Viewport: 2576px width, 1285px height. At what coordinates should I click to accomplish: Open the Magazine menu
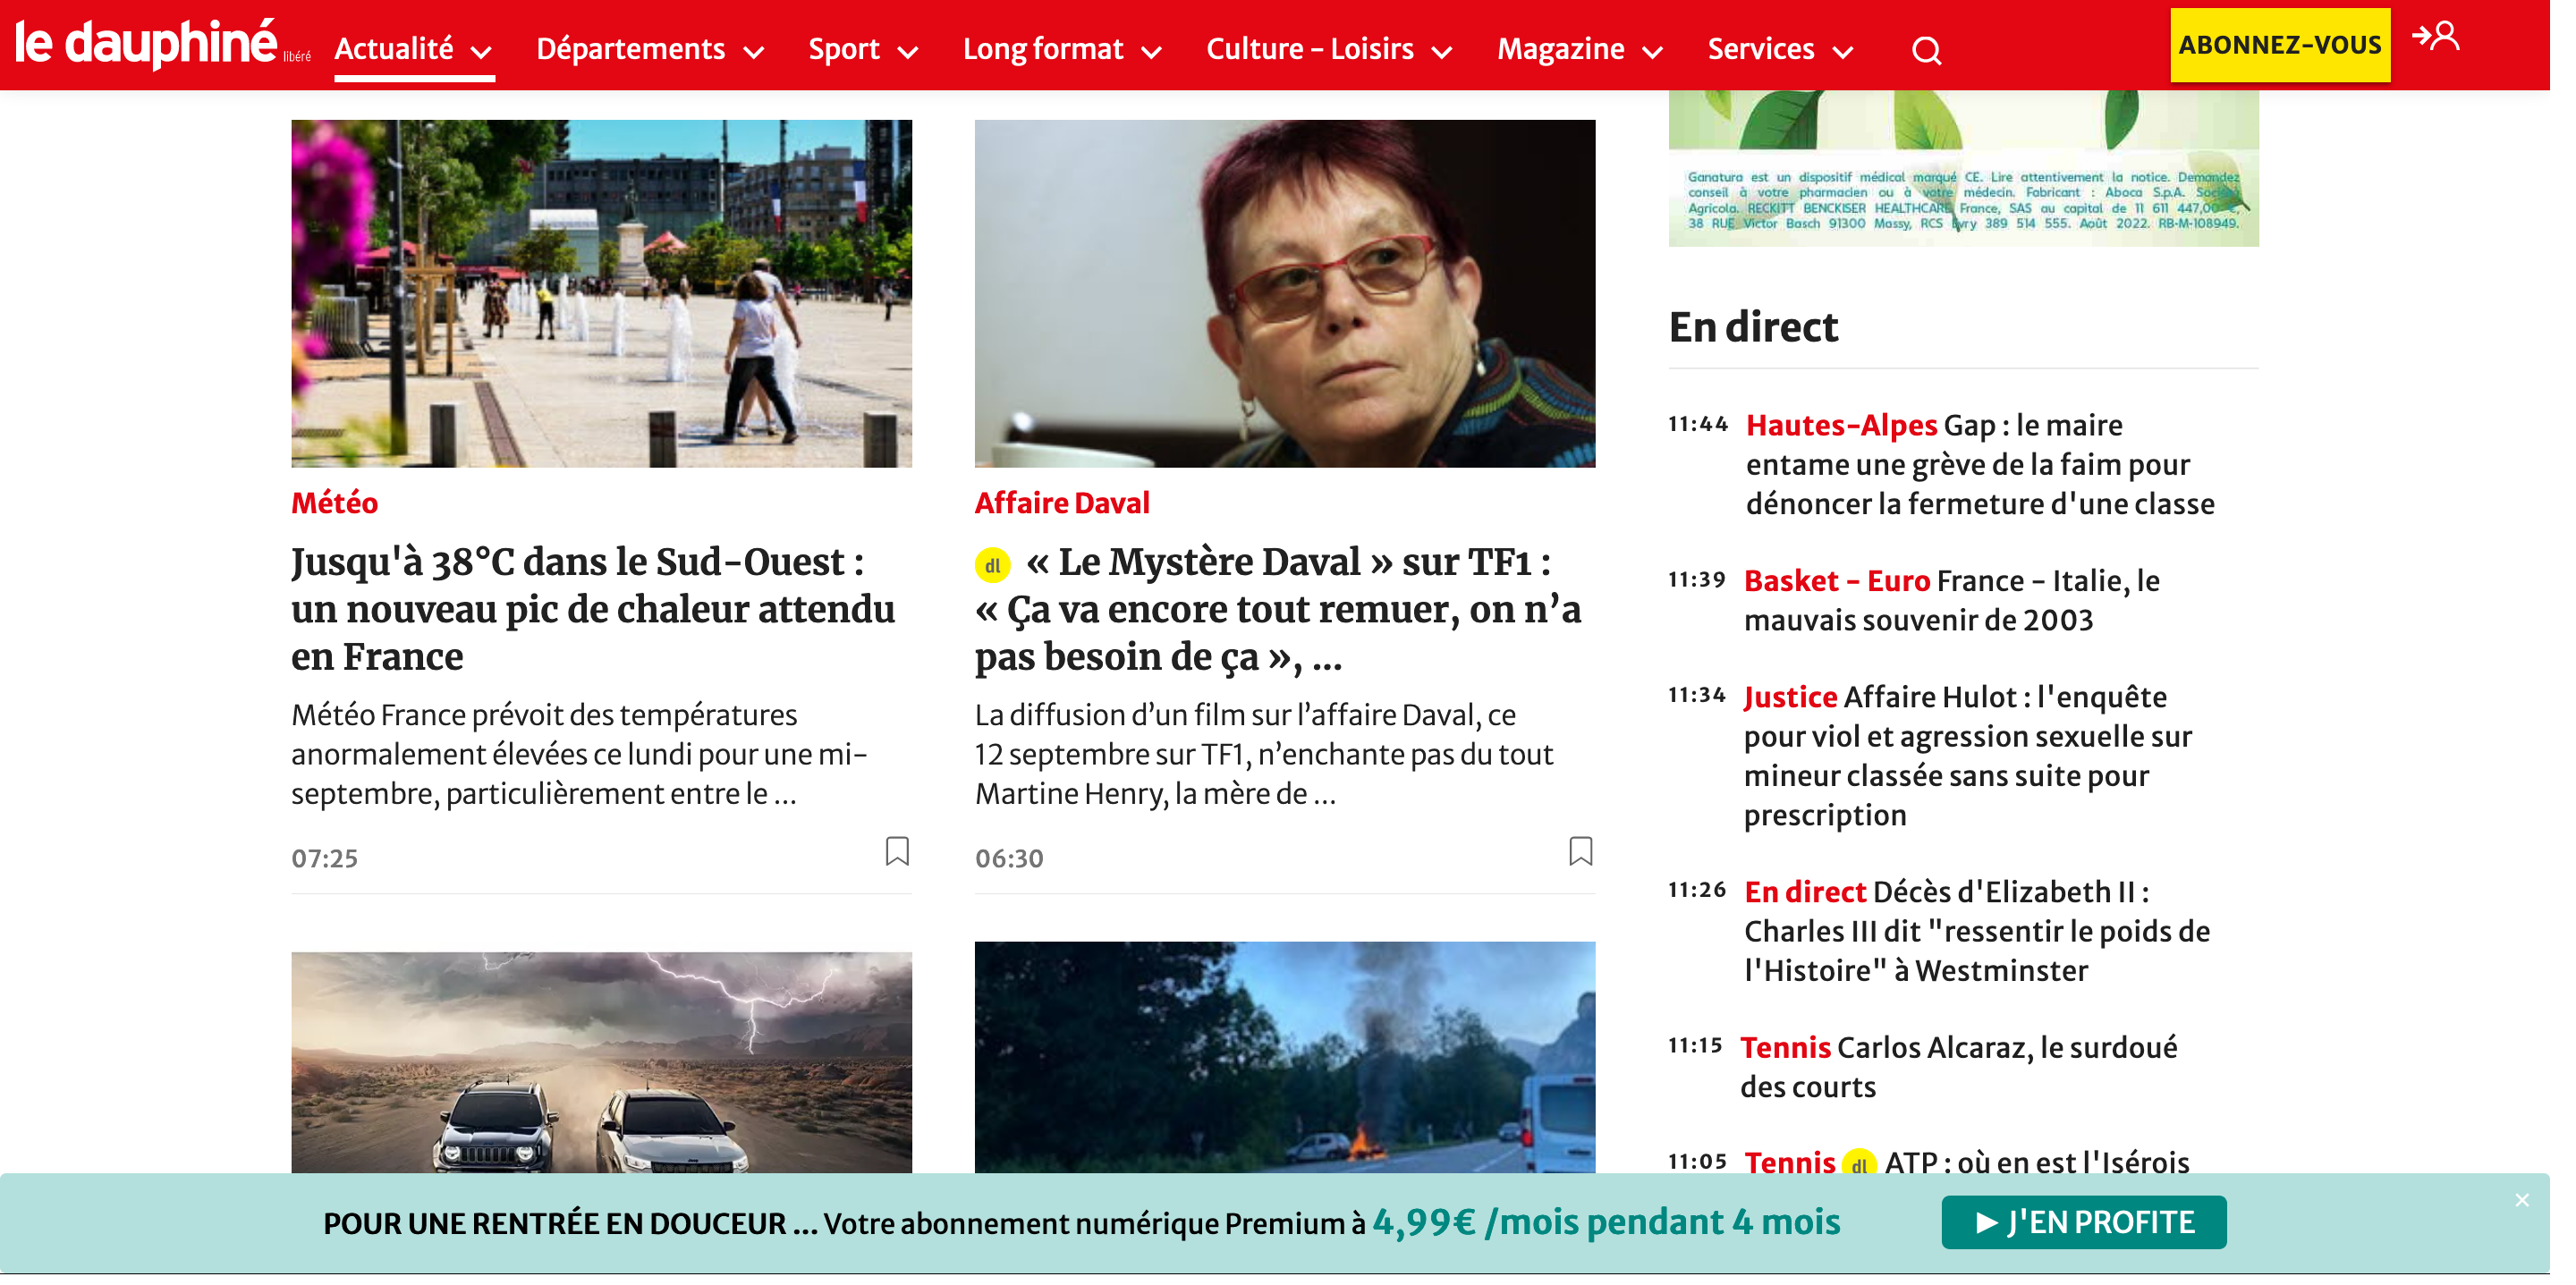click(1560, 49)
